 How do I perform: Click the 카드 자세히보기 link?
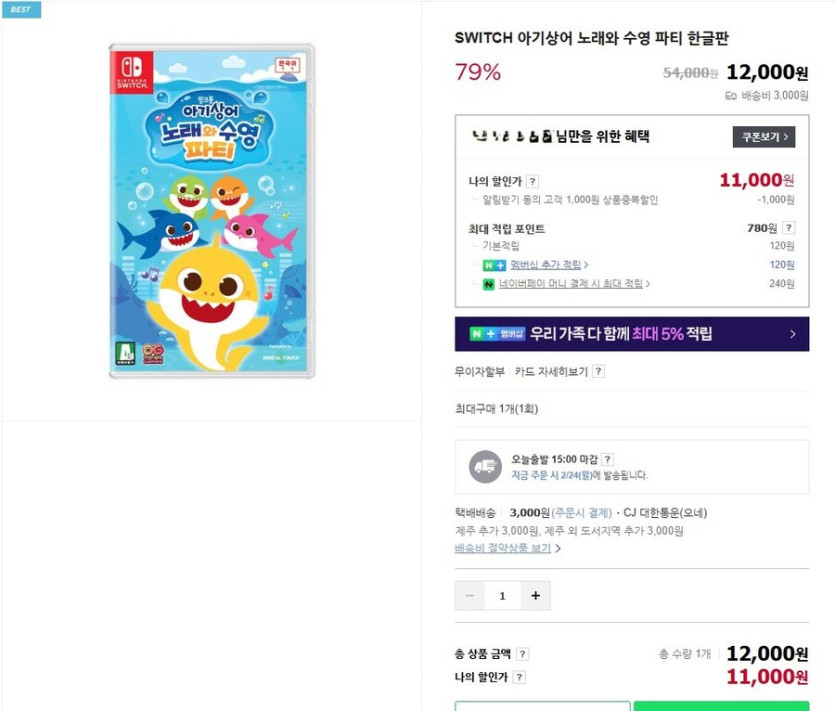point(551,371)
